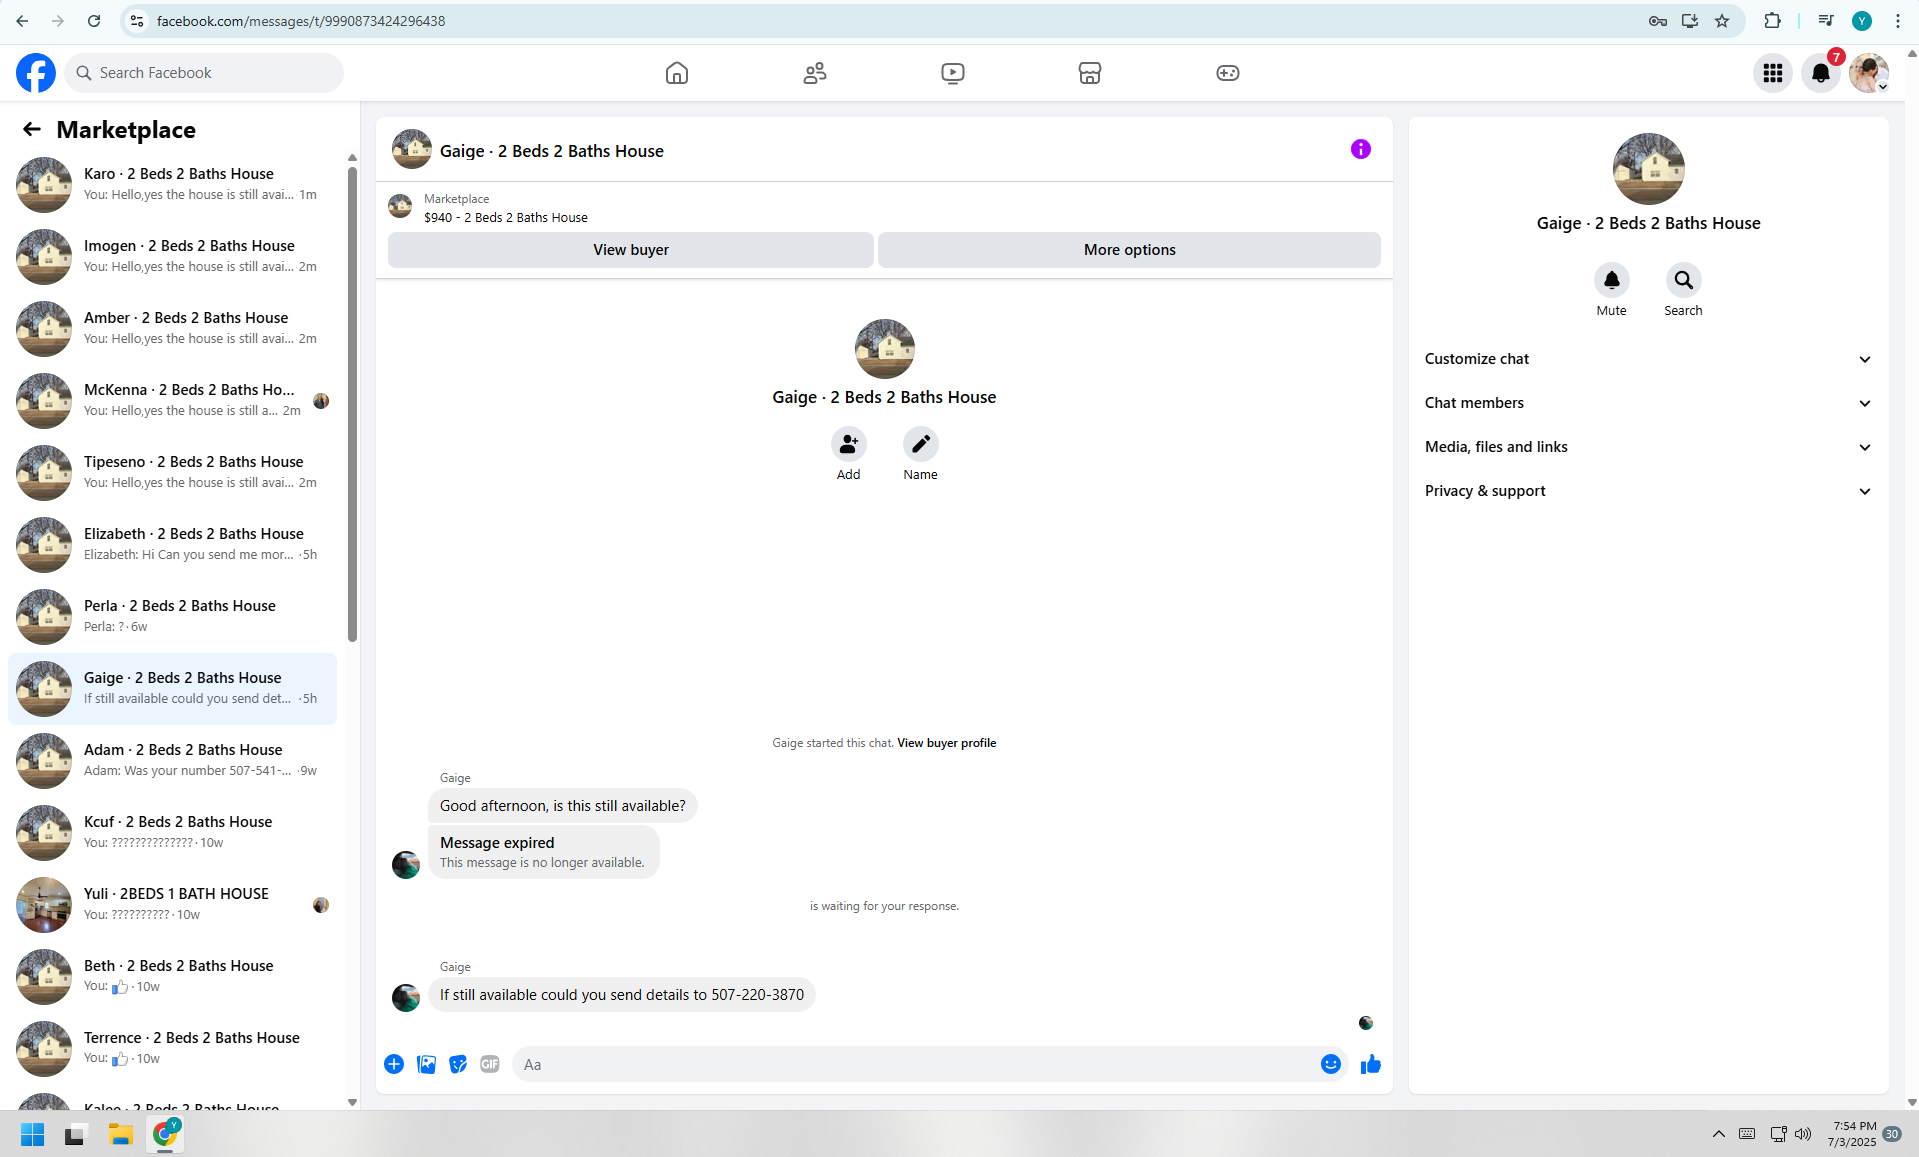The width and height of the screenshot is (1919, 1157).
Task: Attach a file with the photo icon
Action: click(426, 1064)
